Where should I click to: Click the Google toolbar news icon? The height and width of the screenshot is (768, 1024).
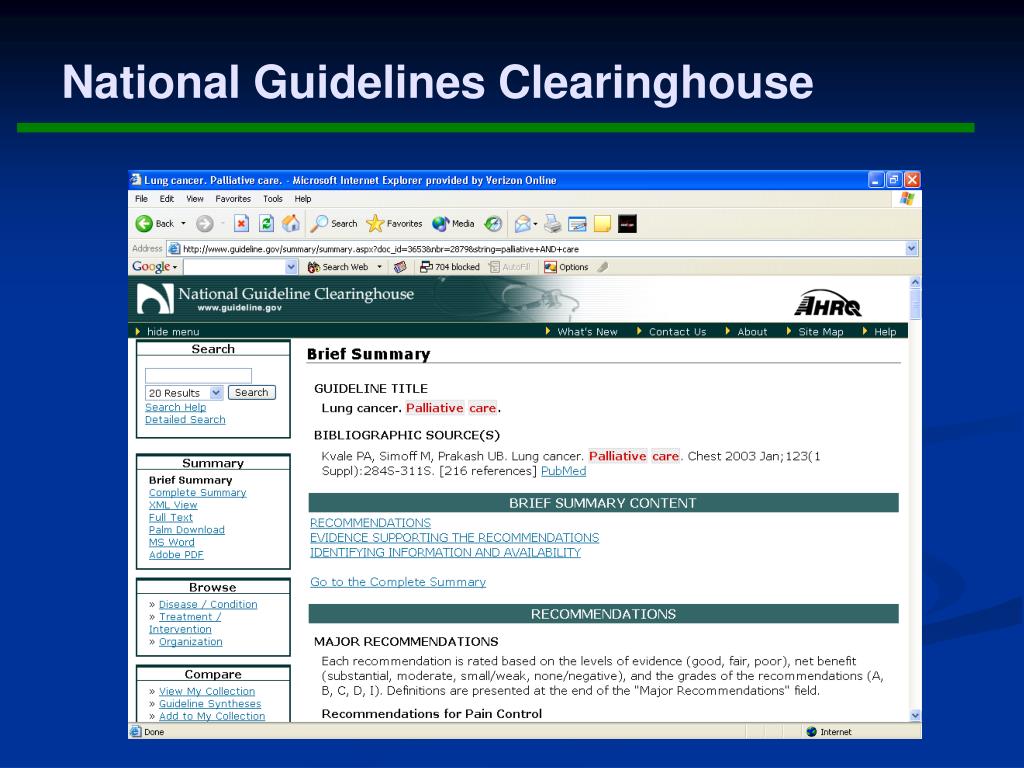(x=400, y=267)
